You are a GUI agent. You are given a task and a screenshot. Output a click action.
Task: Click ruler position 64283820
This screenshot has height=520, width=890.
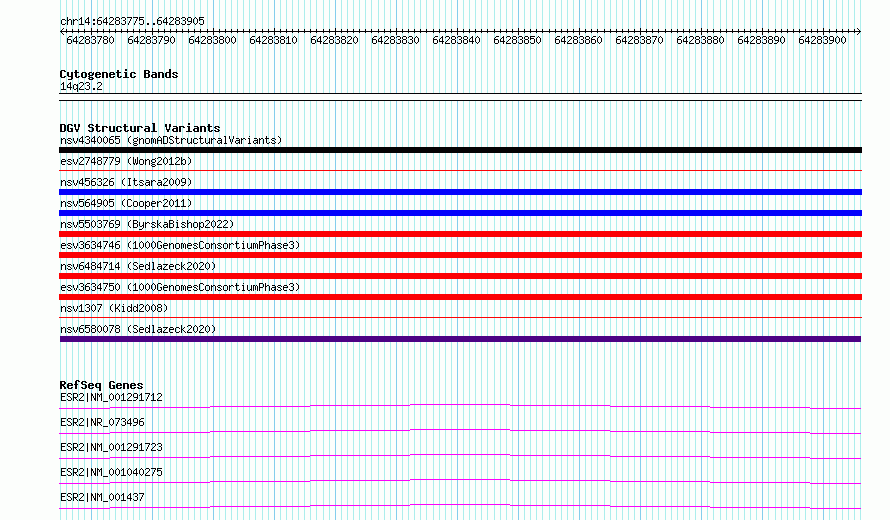pos(334,40)
